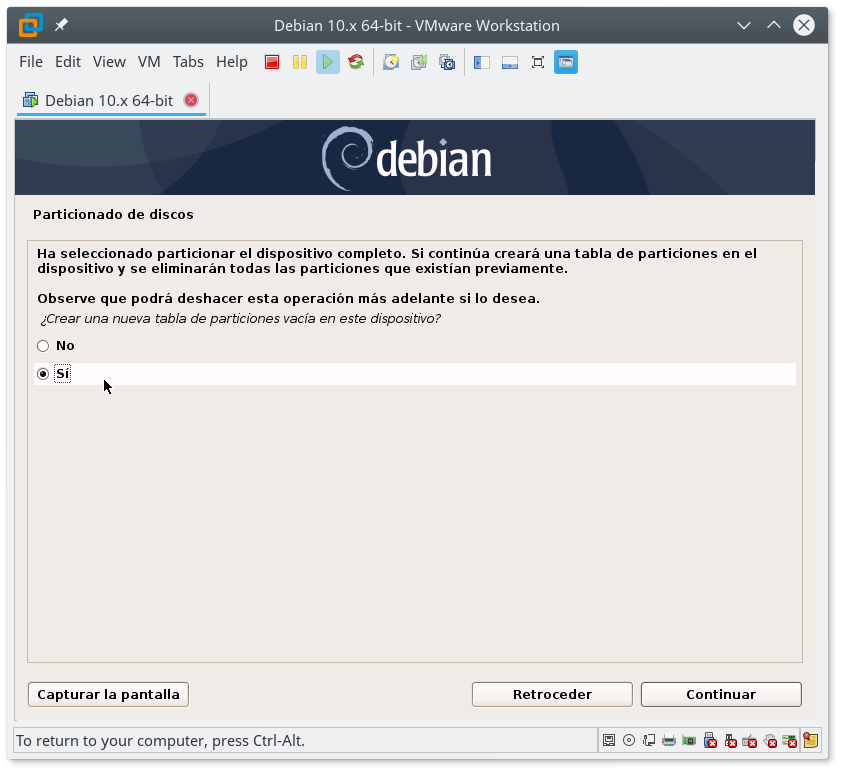Take a snapshot of the virtual machine
Image resolution: width=841 pixels, height=772 pixels.
(x=391, y=62)
